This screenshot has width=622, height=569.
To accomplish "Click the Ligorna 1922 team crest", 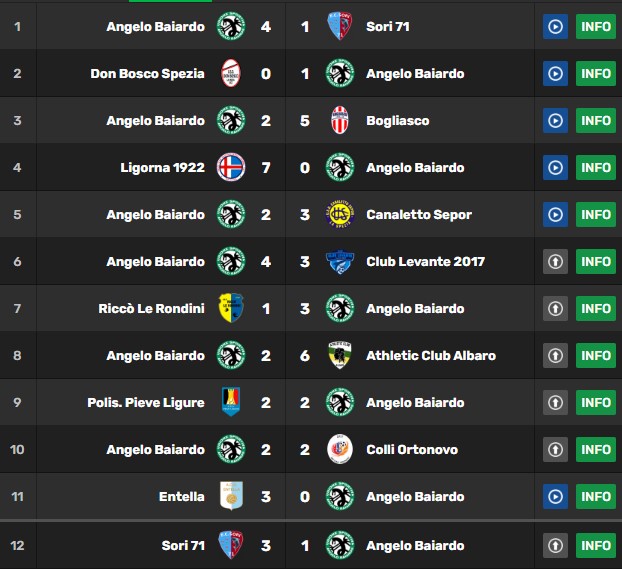I will (231, 167).
